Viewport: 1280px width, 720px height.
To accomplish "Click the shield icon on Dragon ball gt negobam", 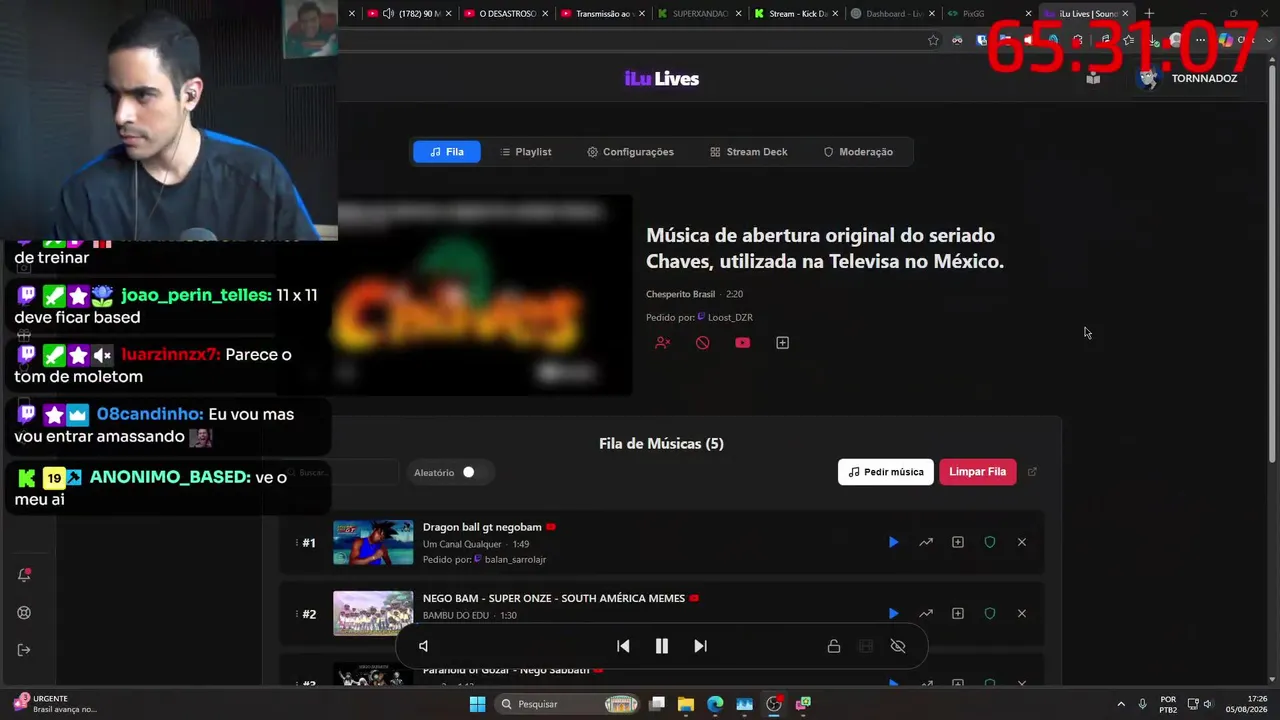I will click(x=990, y=542).
